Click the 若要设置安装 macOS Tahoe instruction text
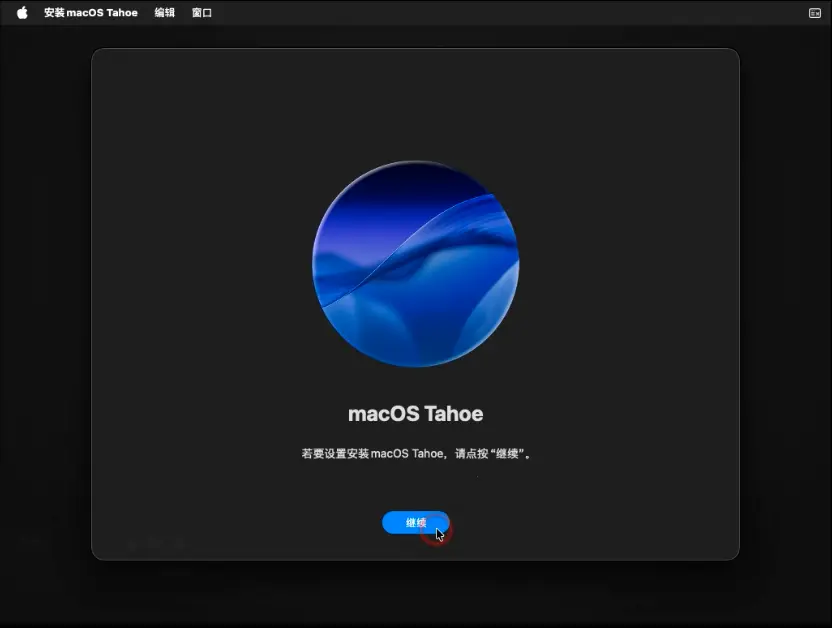Image resolution: width=832 pixels, height=628 pixels. (416, 453)
